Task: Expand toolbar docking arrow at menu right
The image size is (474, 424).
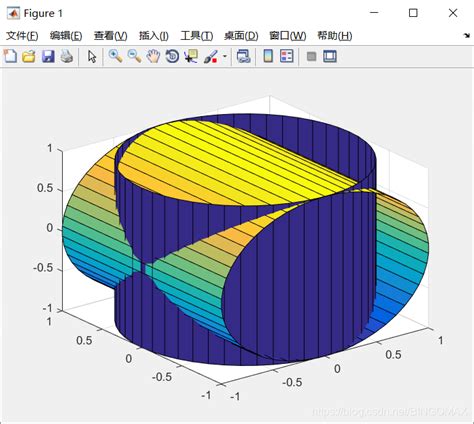Action: (x=467, y=35)
